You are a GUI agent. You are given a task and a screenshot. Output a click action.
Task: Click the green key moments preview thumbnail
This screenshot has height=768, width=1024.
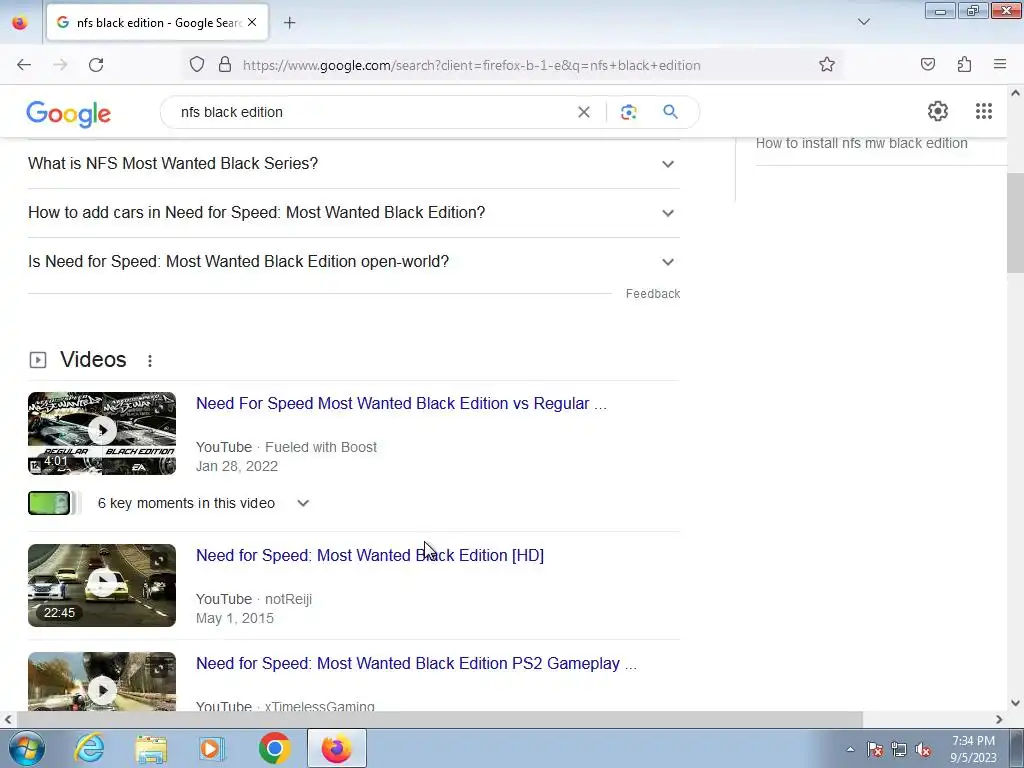(x=49, y=503)
